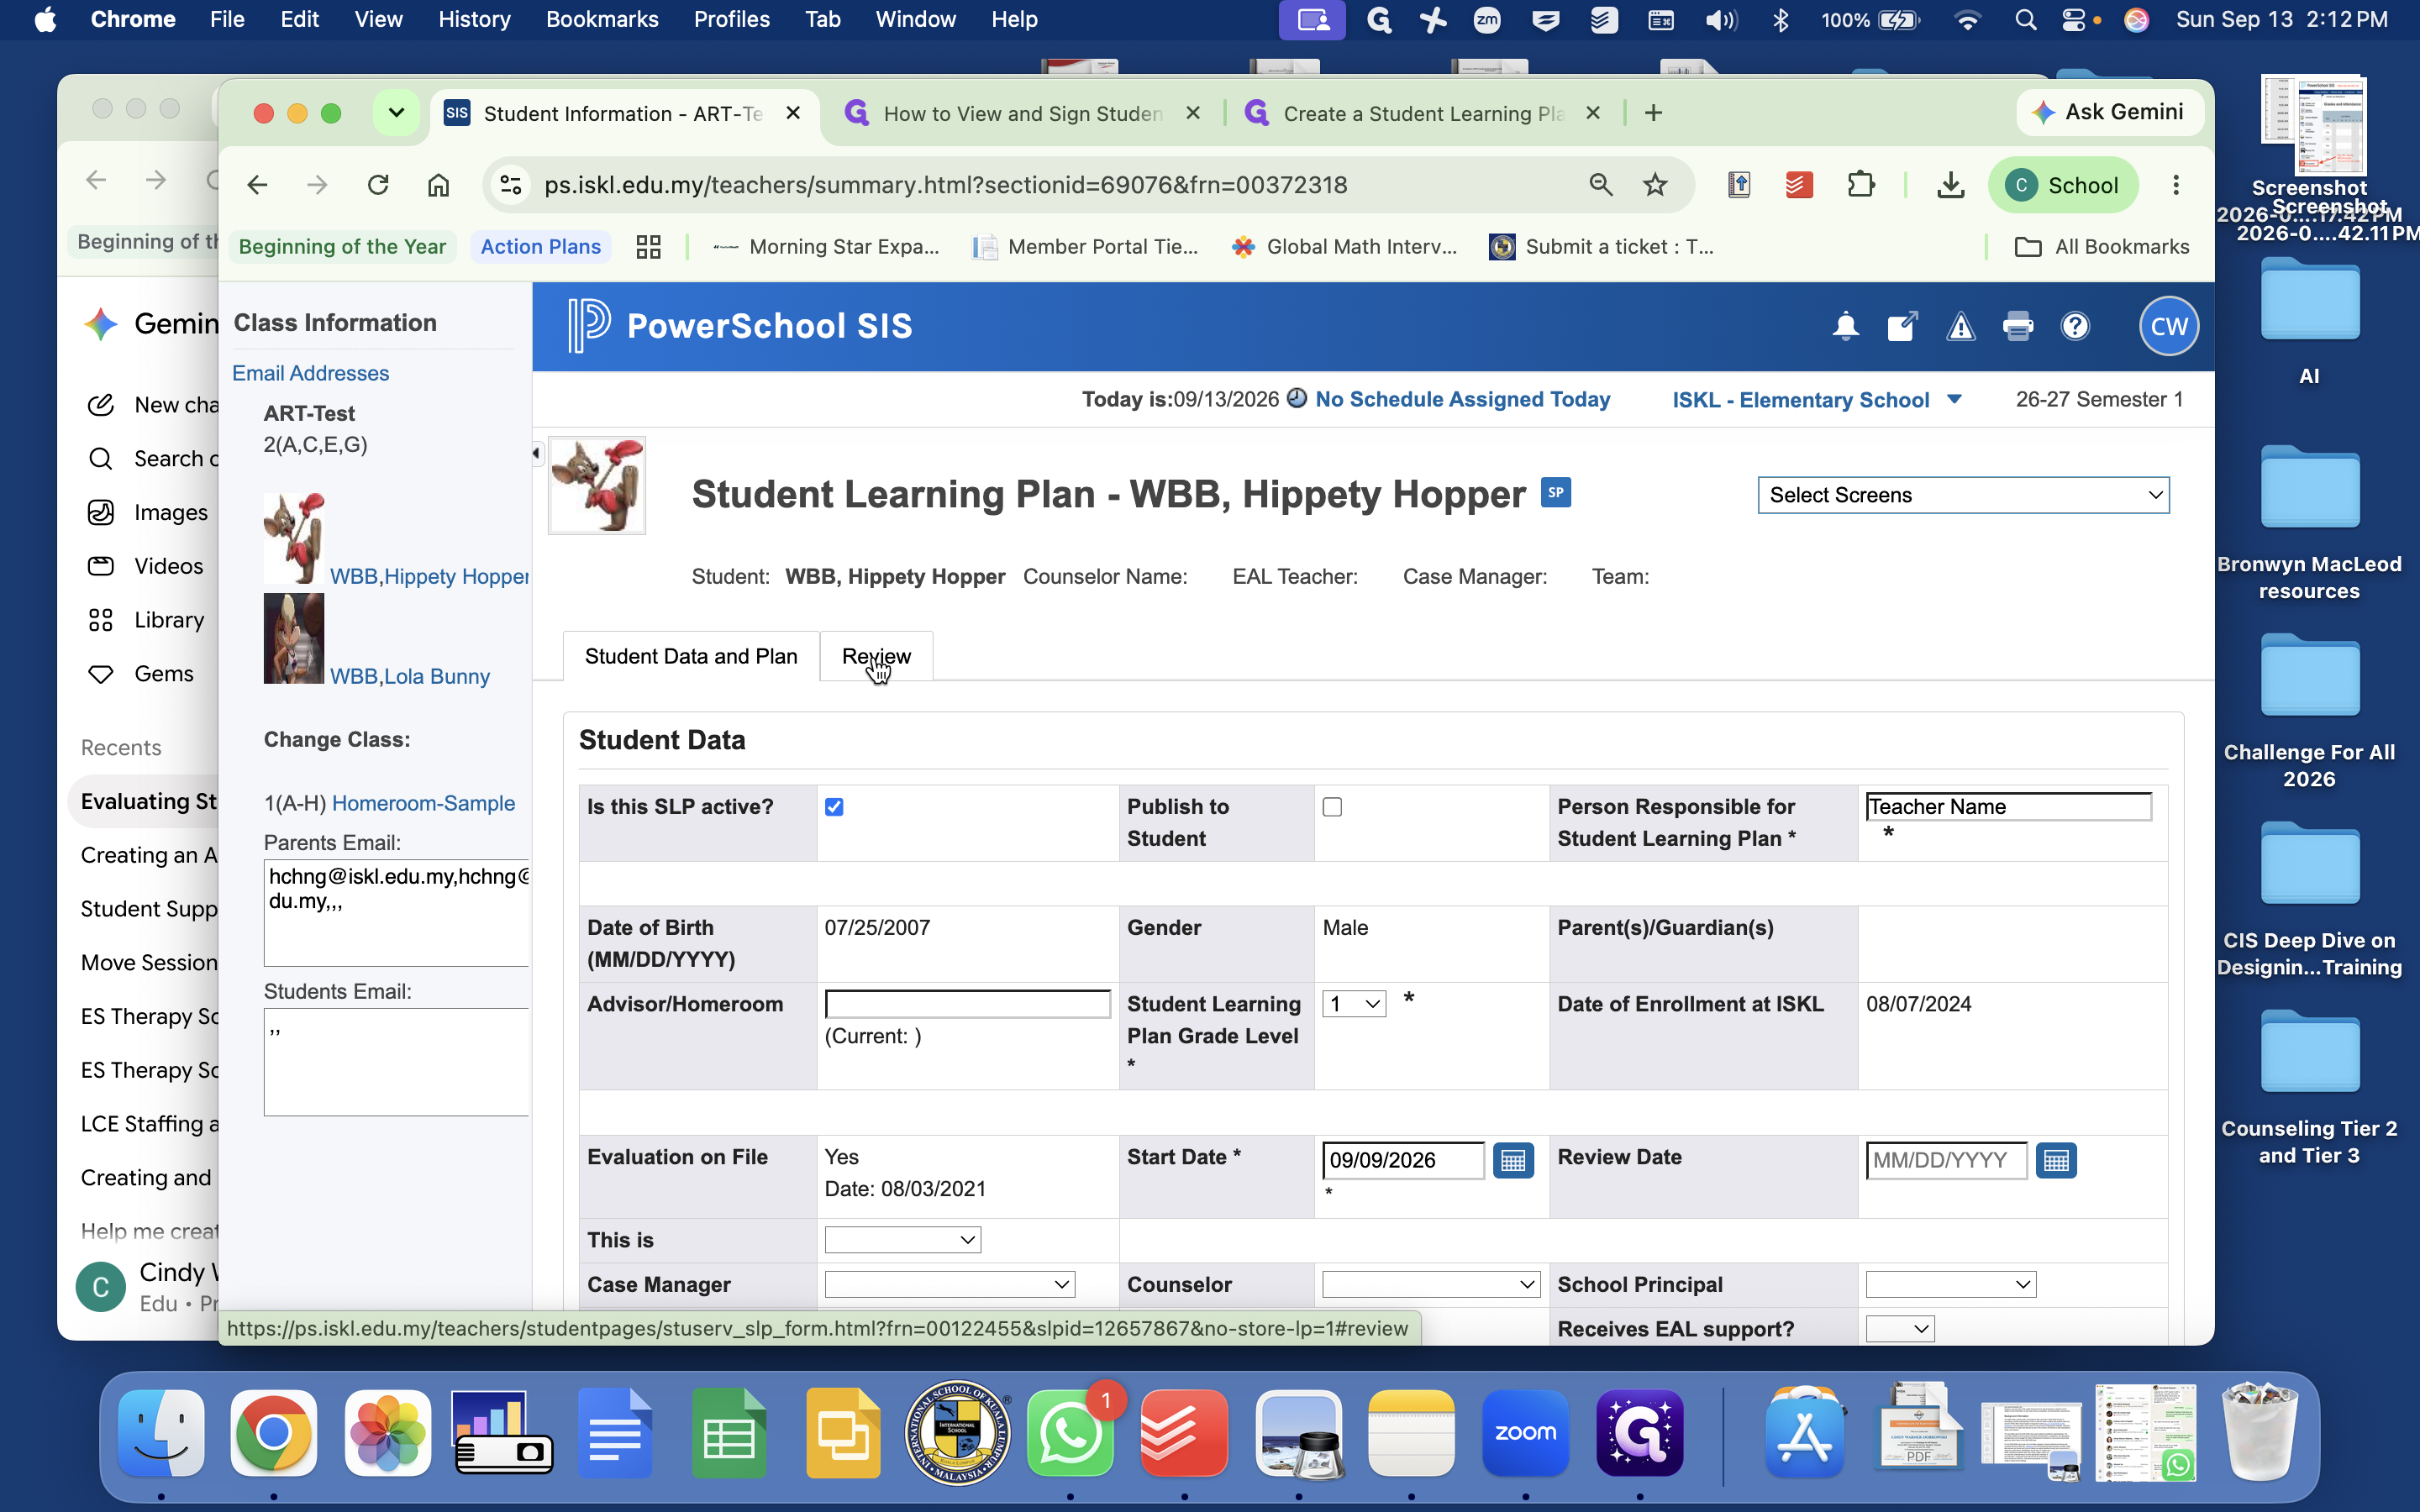Check the Publish to Student checkbox
This screenshot has height=1512, width=2420.
(1332, 807)
